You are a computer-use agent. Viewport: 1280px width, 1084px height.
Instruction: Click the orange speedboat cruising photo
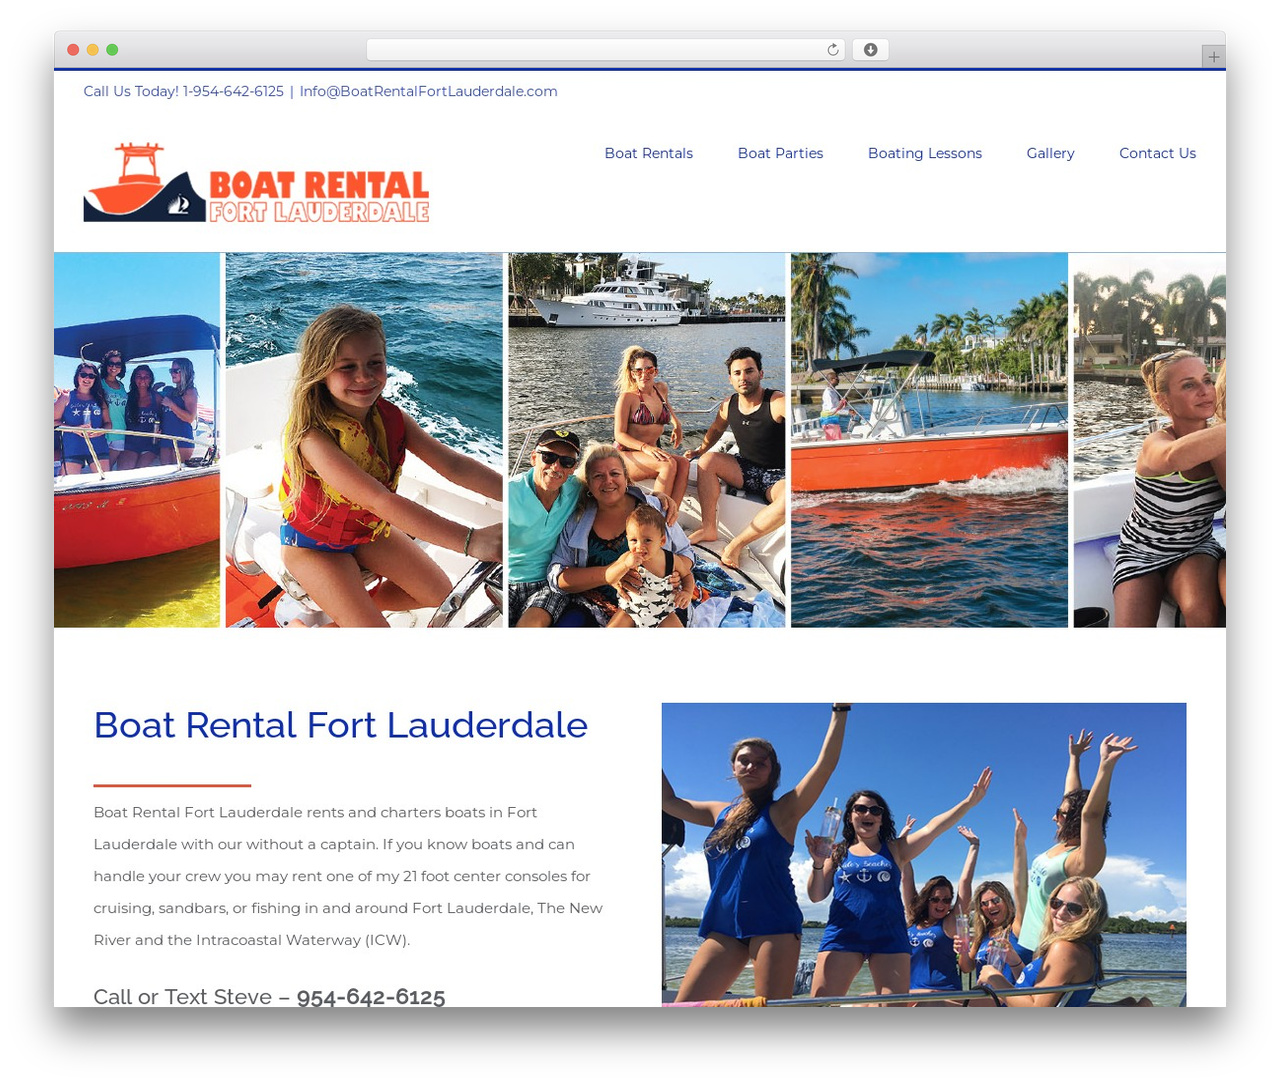pyautogui.click(x=929, y=440)
